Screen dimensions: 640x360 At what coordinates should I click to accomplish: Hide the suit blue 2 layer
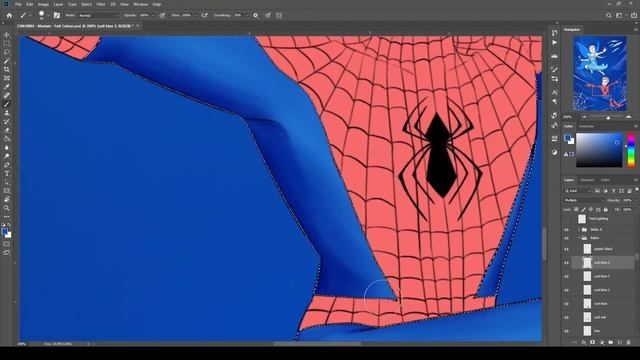point(567,276)
